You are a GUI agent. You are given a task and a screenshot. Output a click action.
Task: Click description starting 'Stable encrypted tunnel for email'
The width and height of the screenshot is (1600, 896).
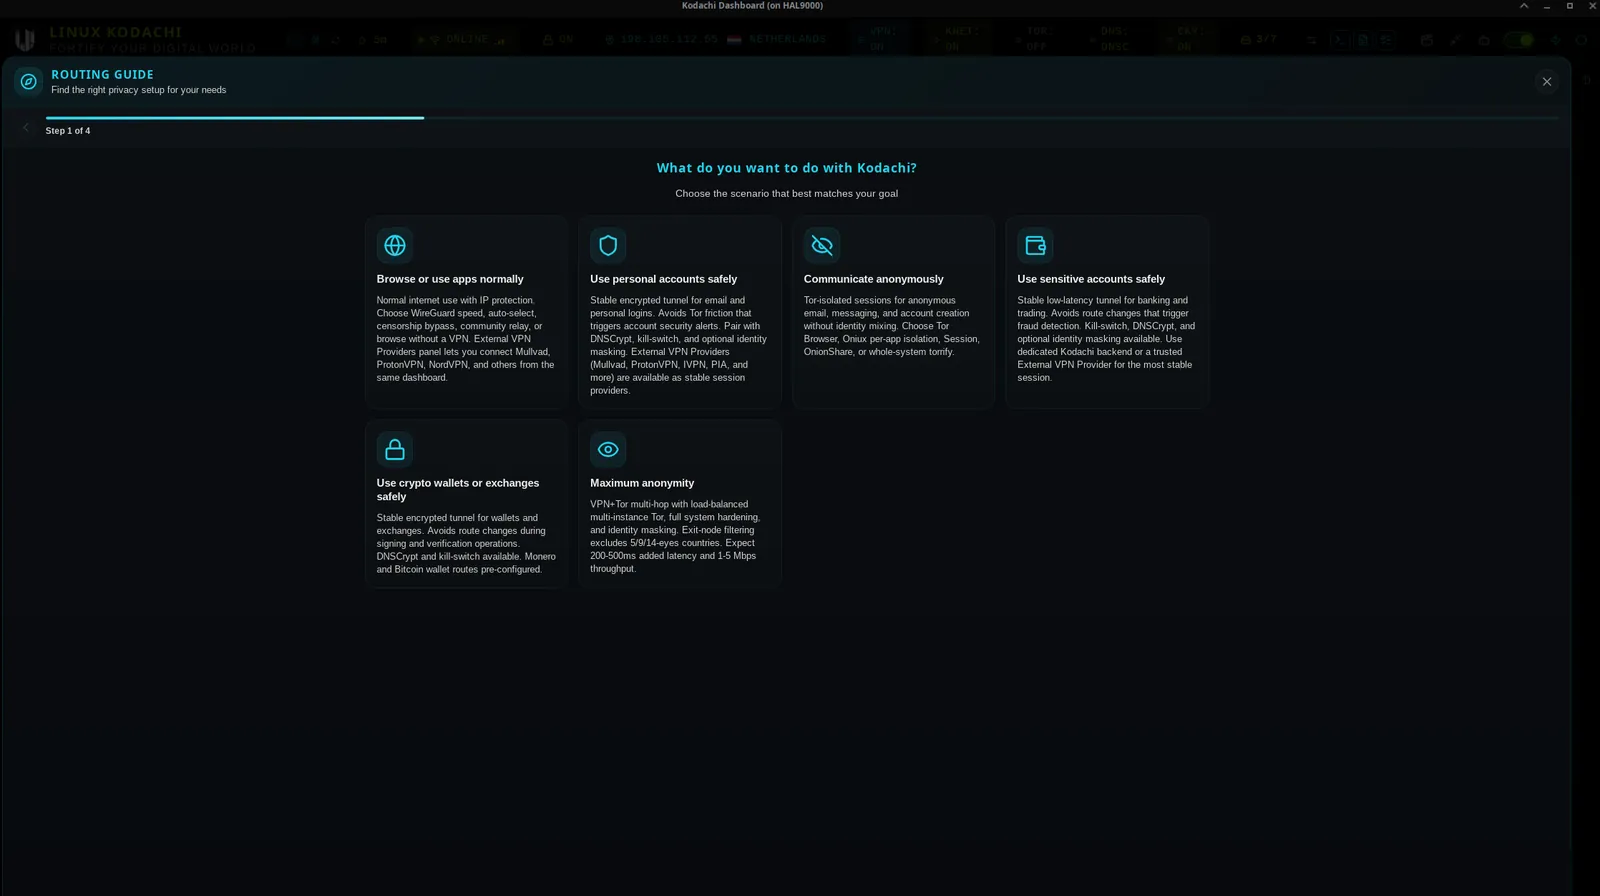tap(679, 345)
